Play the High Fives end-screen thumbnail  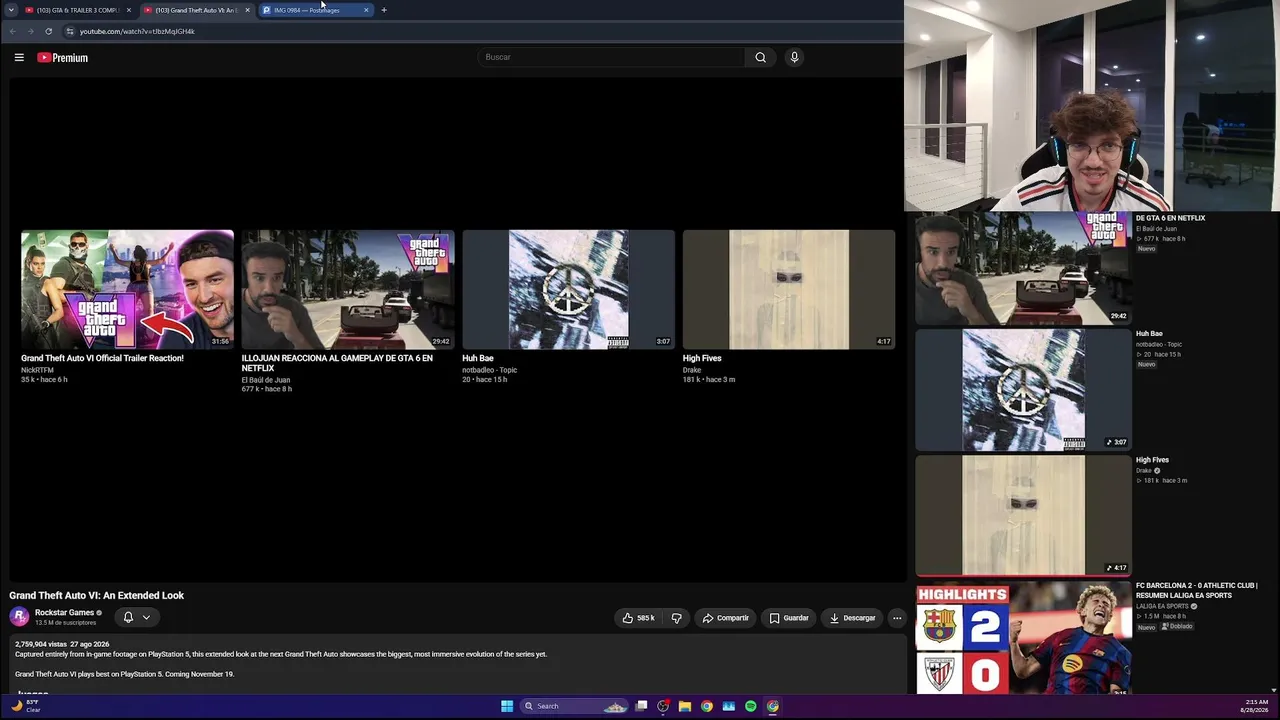[x=789, y=289]
